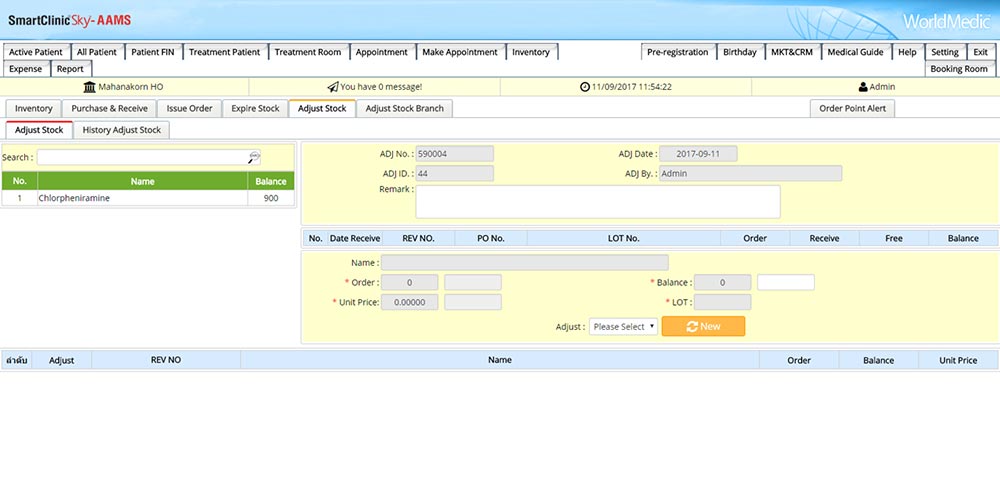Select Make Appointment in top menu
The height and width of the screenshot is (483, 1000).
click(459, 52)
